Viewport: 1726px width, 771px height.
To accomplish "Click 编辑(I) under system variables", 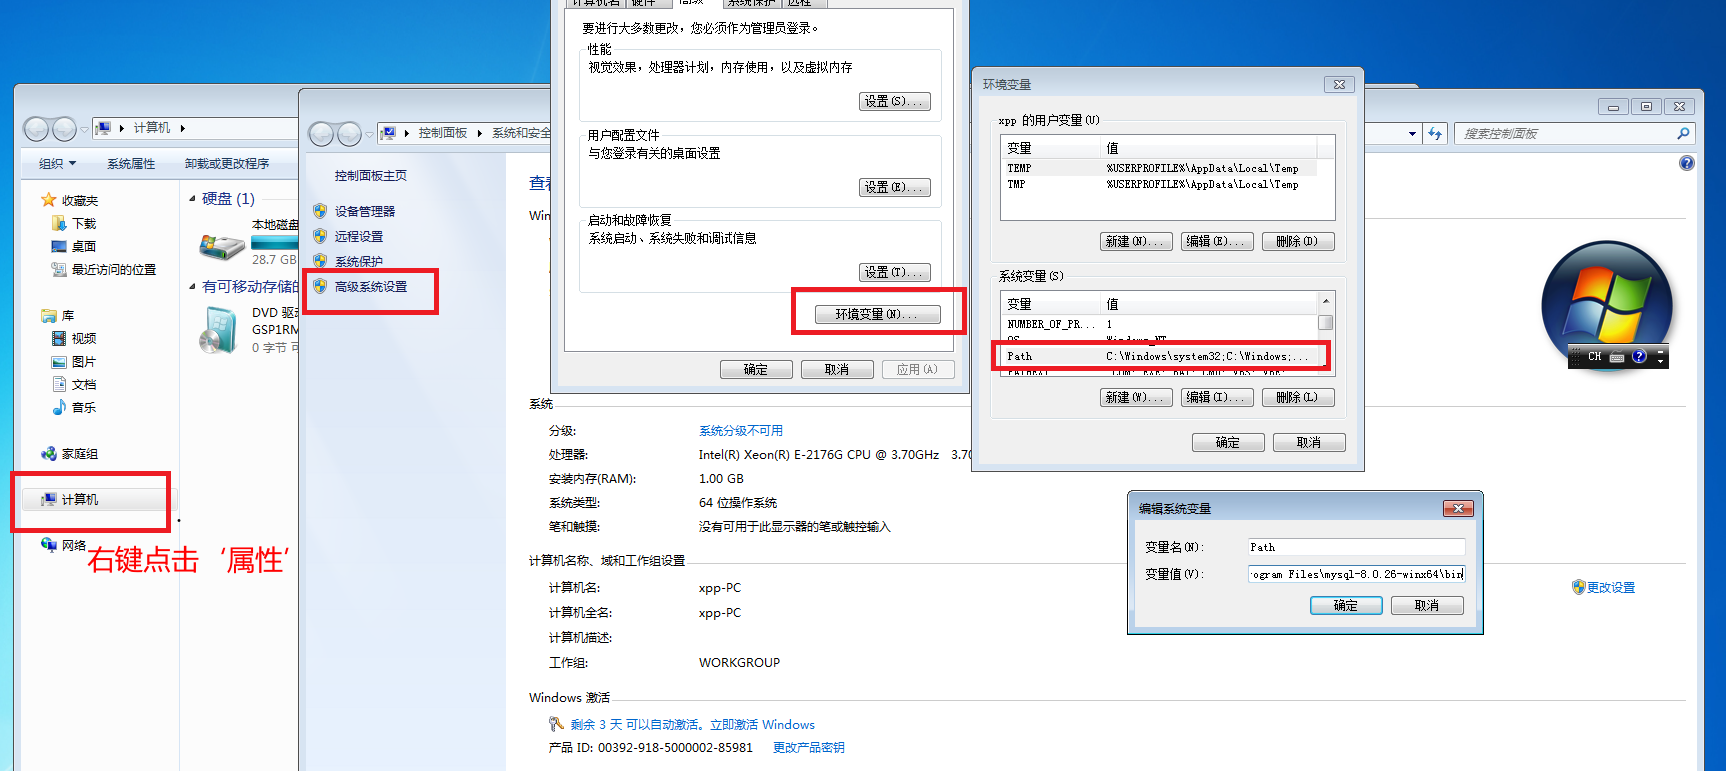I will (x=1217, y=397).
